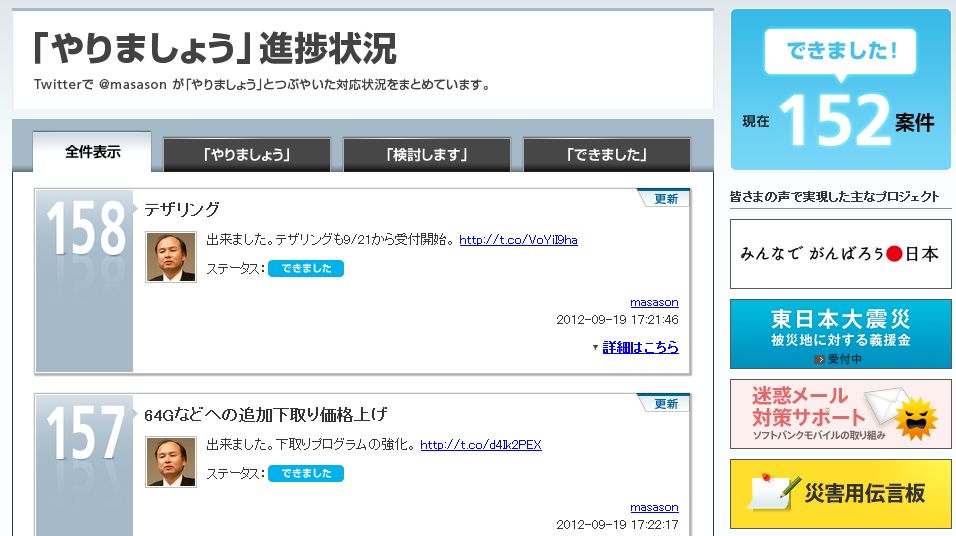Click the できました status badge for item 157
The image size is (956, 536).
[306, 474]
